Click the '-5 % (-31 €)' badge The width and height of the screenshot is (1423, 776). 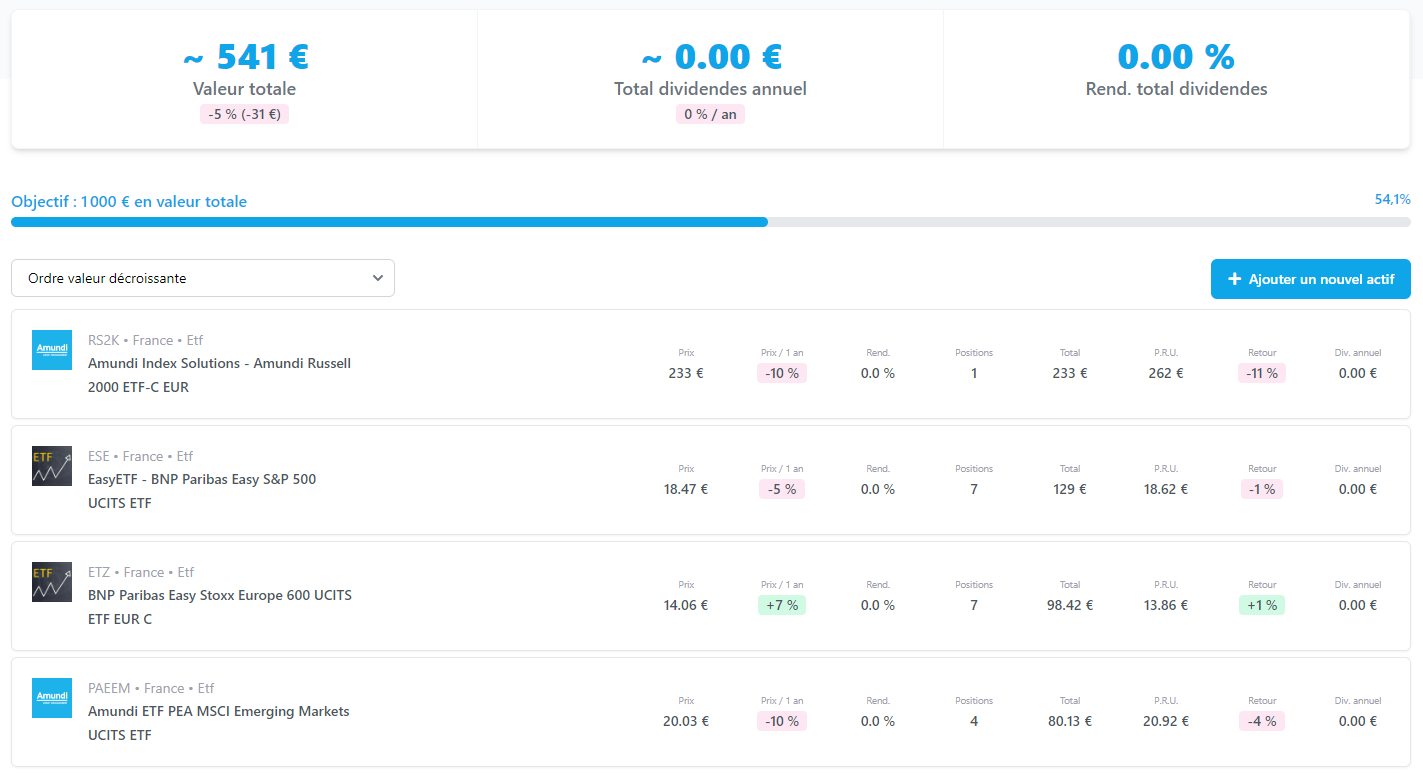[x=244, y=114]
